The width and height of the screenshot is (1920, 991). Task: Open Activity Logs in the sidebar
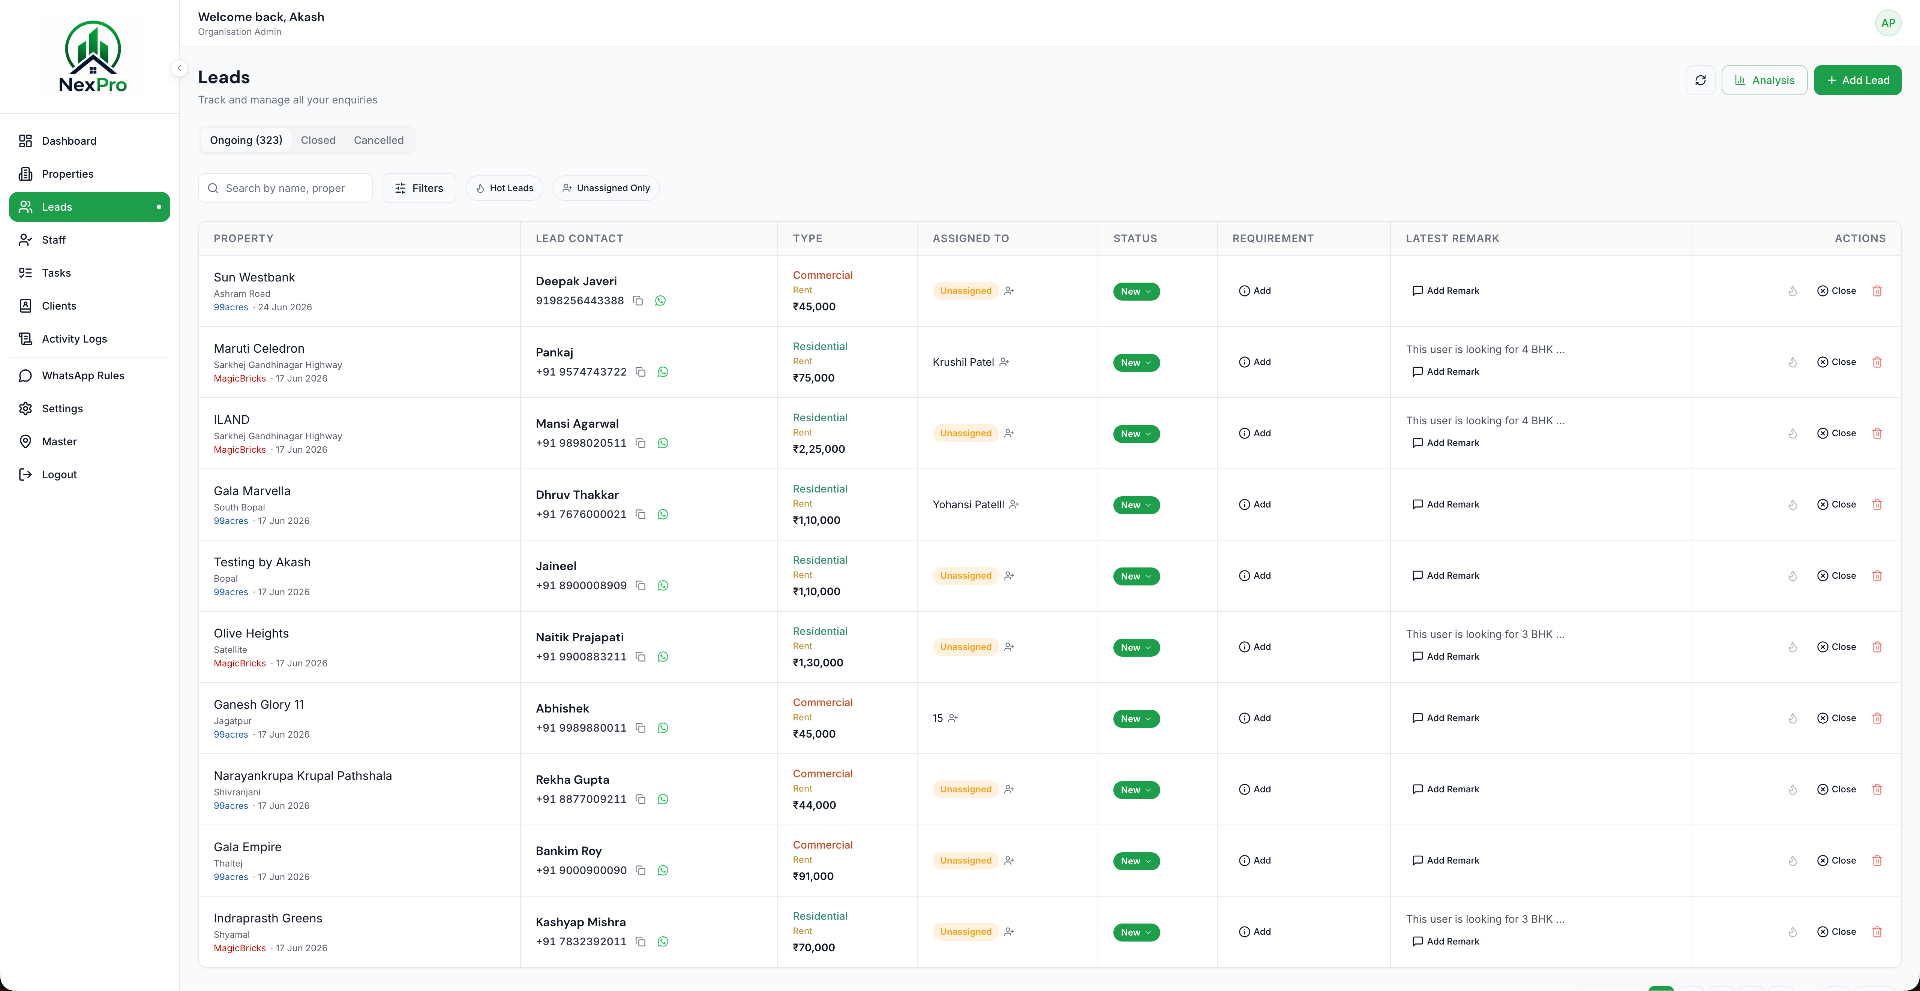click(89, 339)
